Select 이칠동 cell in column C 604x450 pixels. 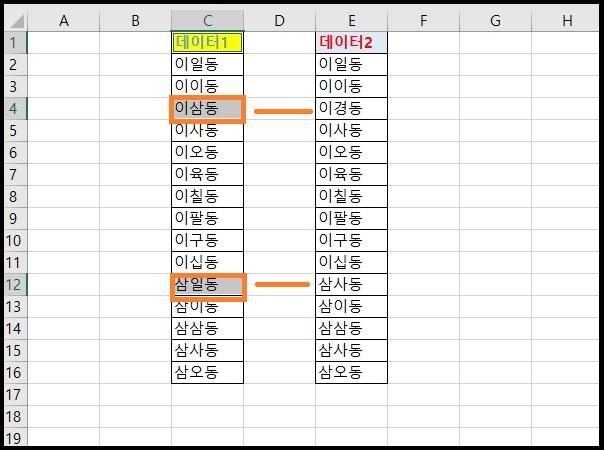tap(208, 196)
